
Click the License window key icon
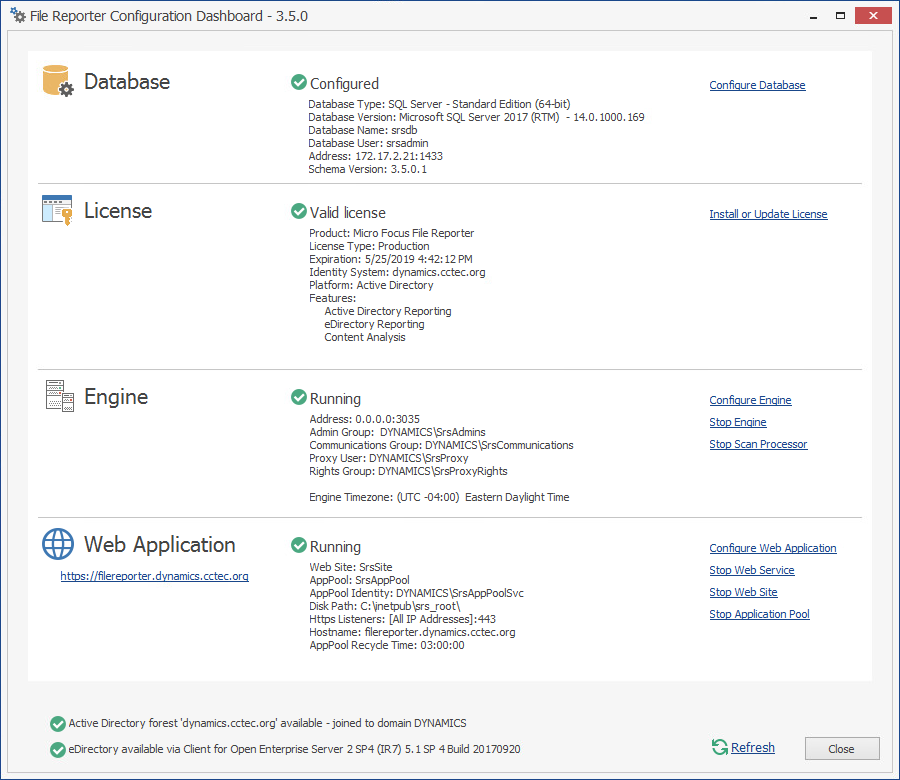pos(58,210)
